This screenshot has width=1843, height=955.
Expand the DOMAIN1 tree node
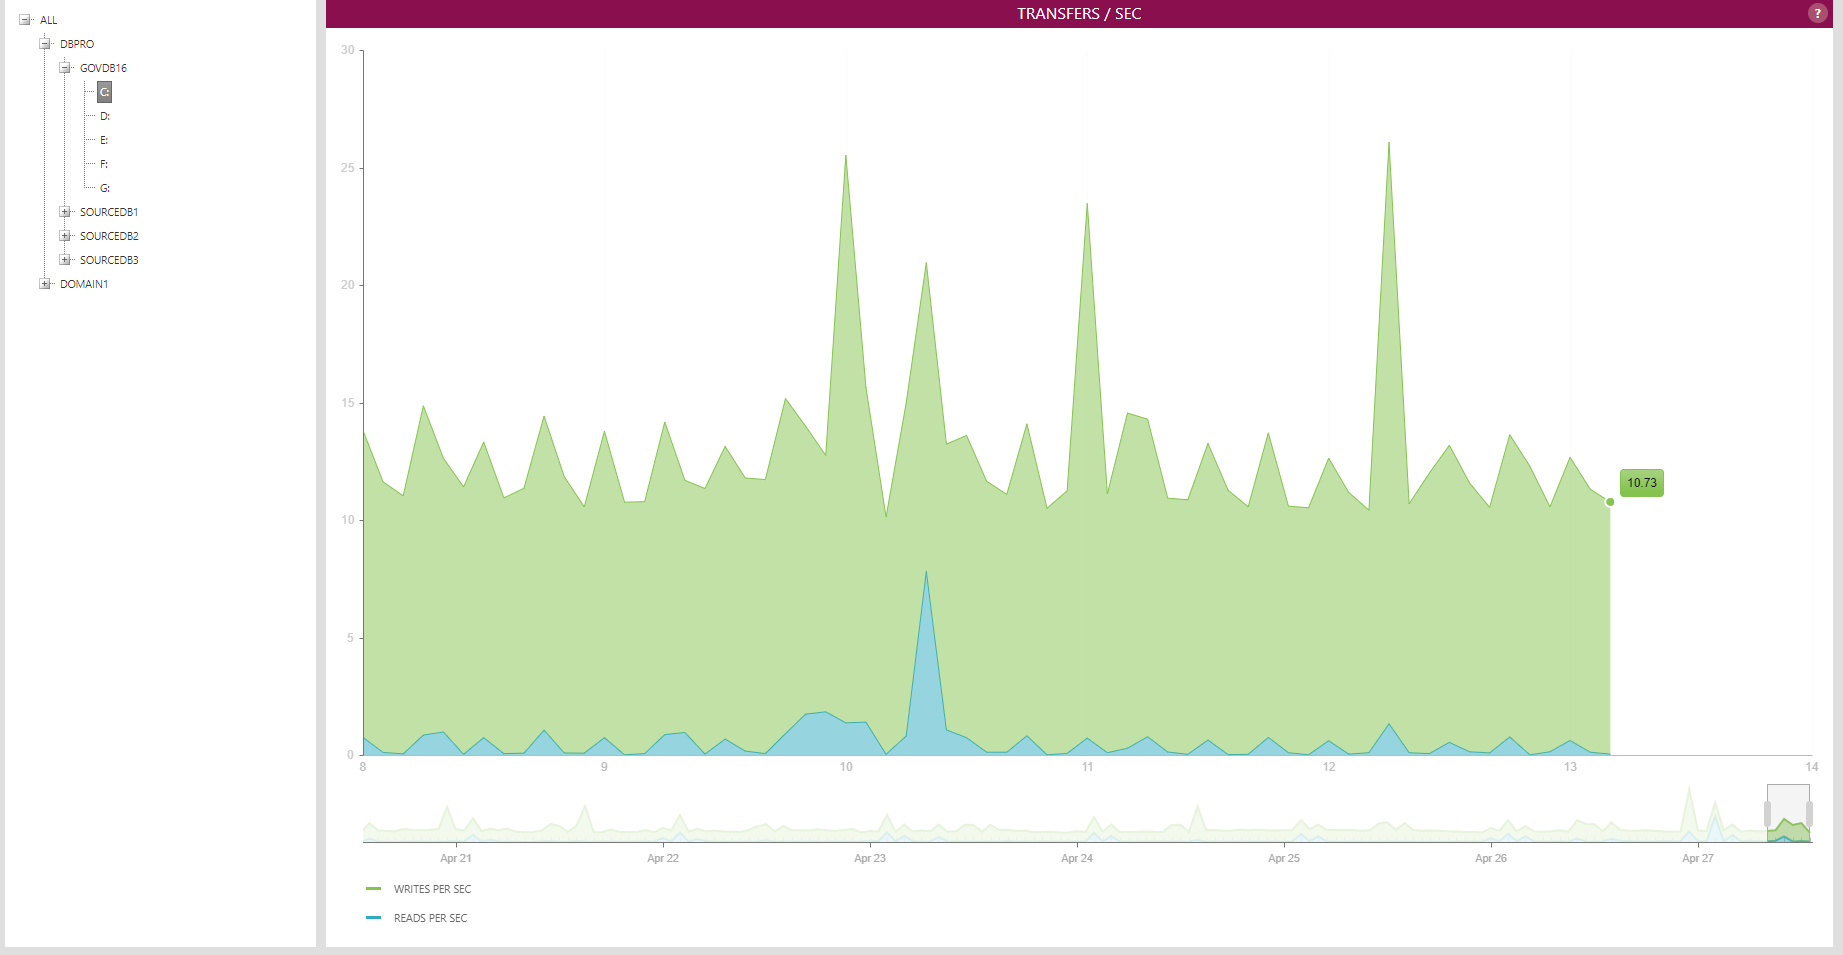click(45, 284)
